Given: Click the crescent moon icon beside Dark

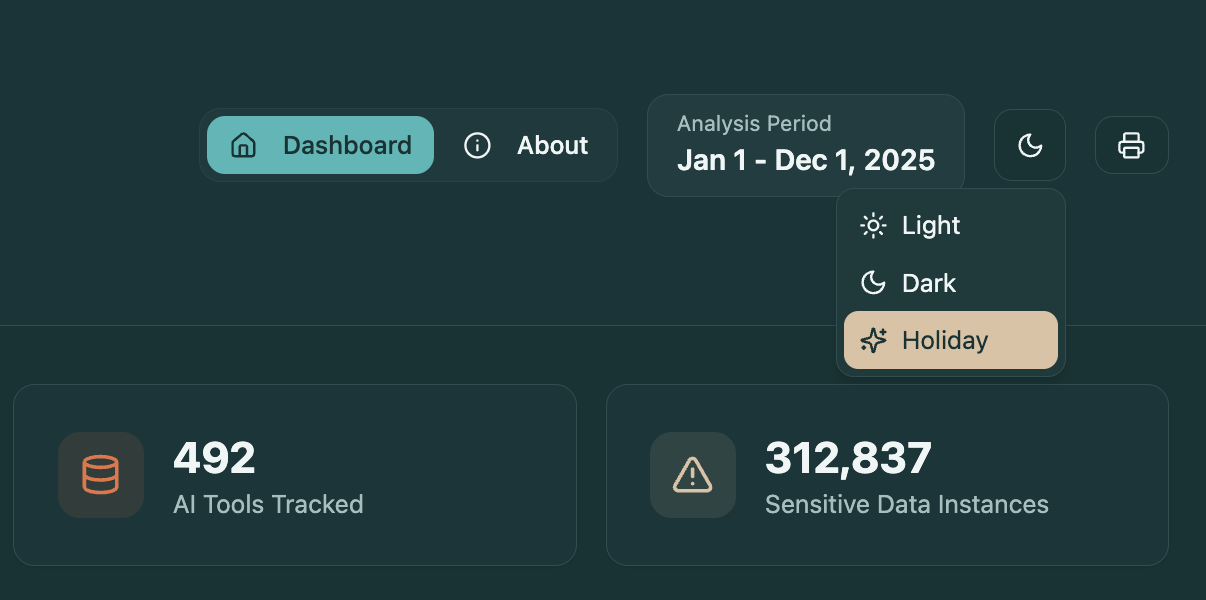Looking at the screenshot, I should click(873, 283).
